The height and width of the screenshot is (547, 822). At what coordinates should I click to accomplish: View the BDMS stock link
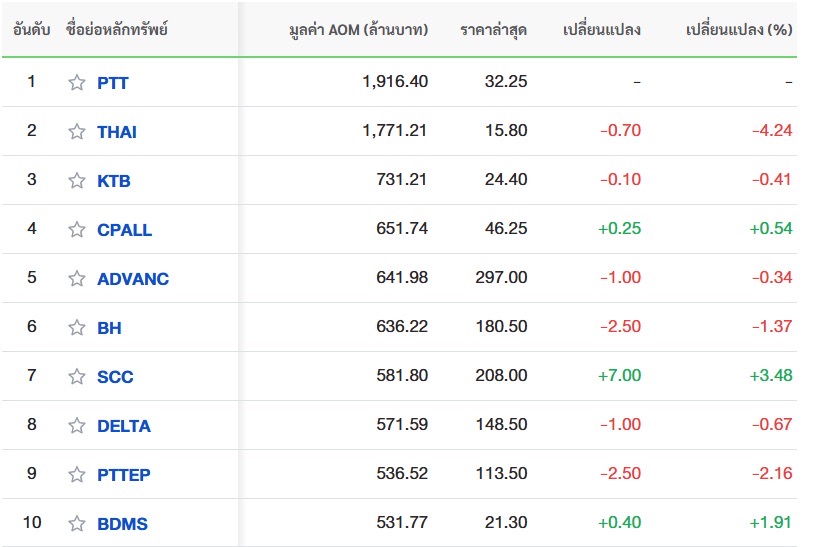(x=123, y=524)
